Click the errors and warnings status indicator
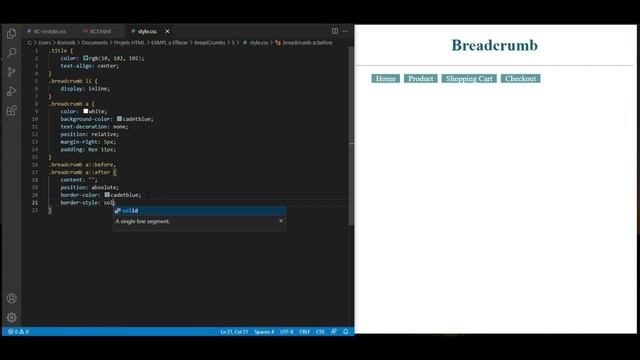Screen dimensions: 640x360 pos(18,331)
